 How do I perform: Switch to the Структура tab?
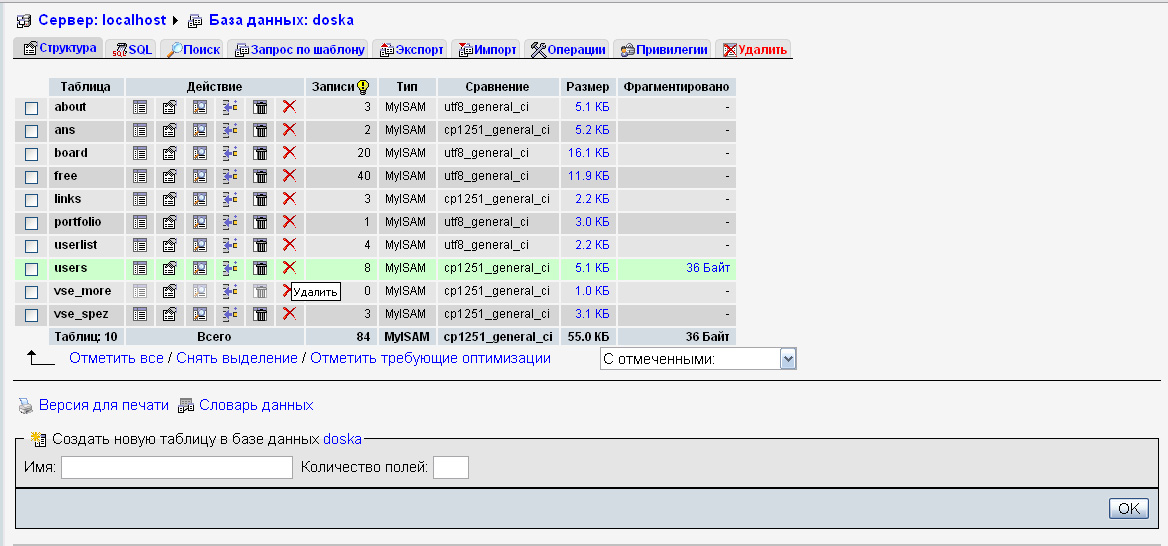point(60,48)
